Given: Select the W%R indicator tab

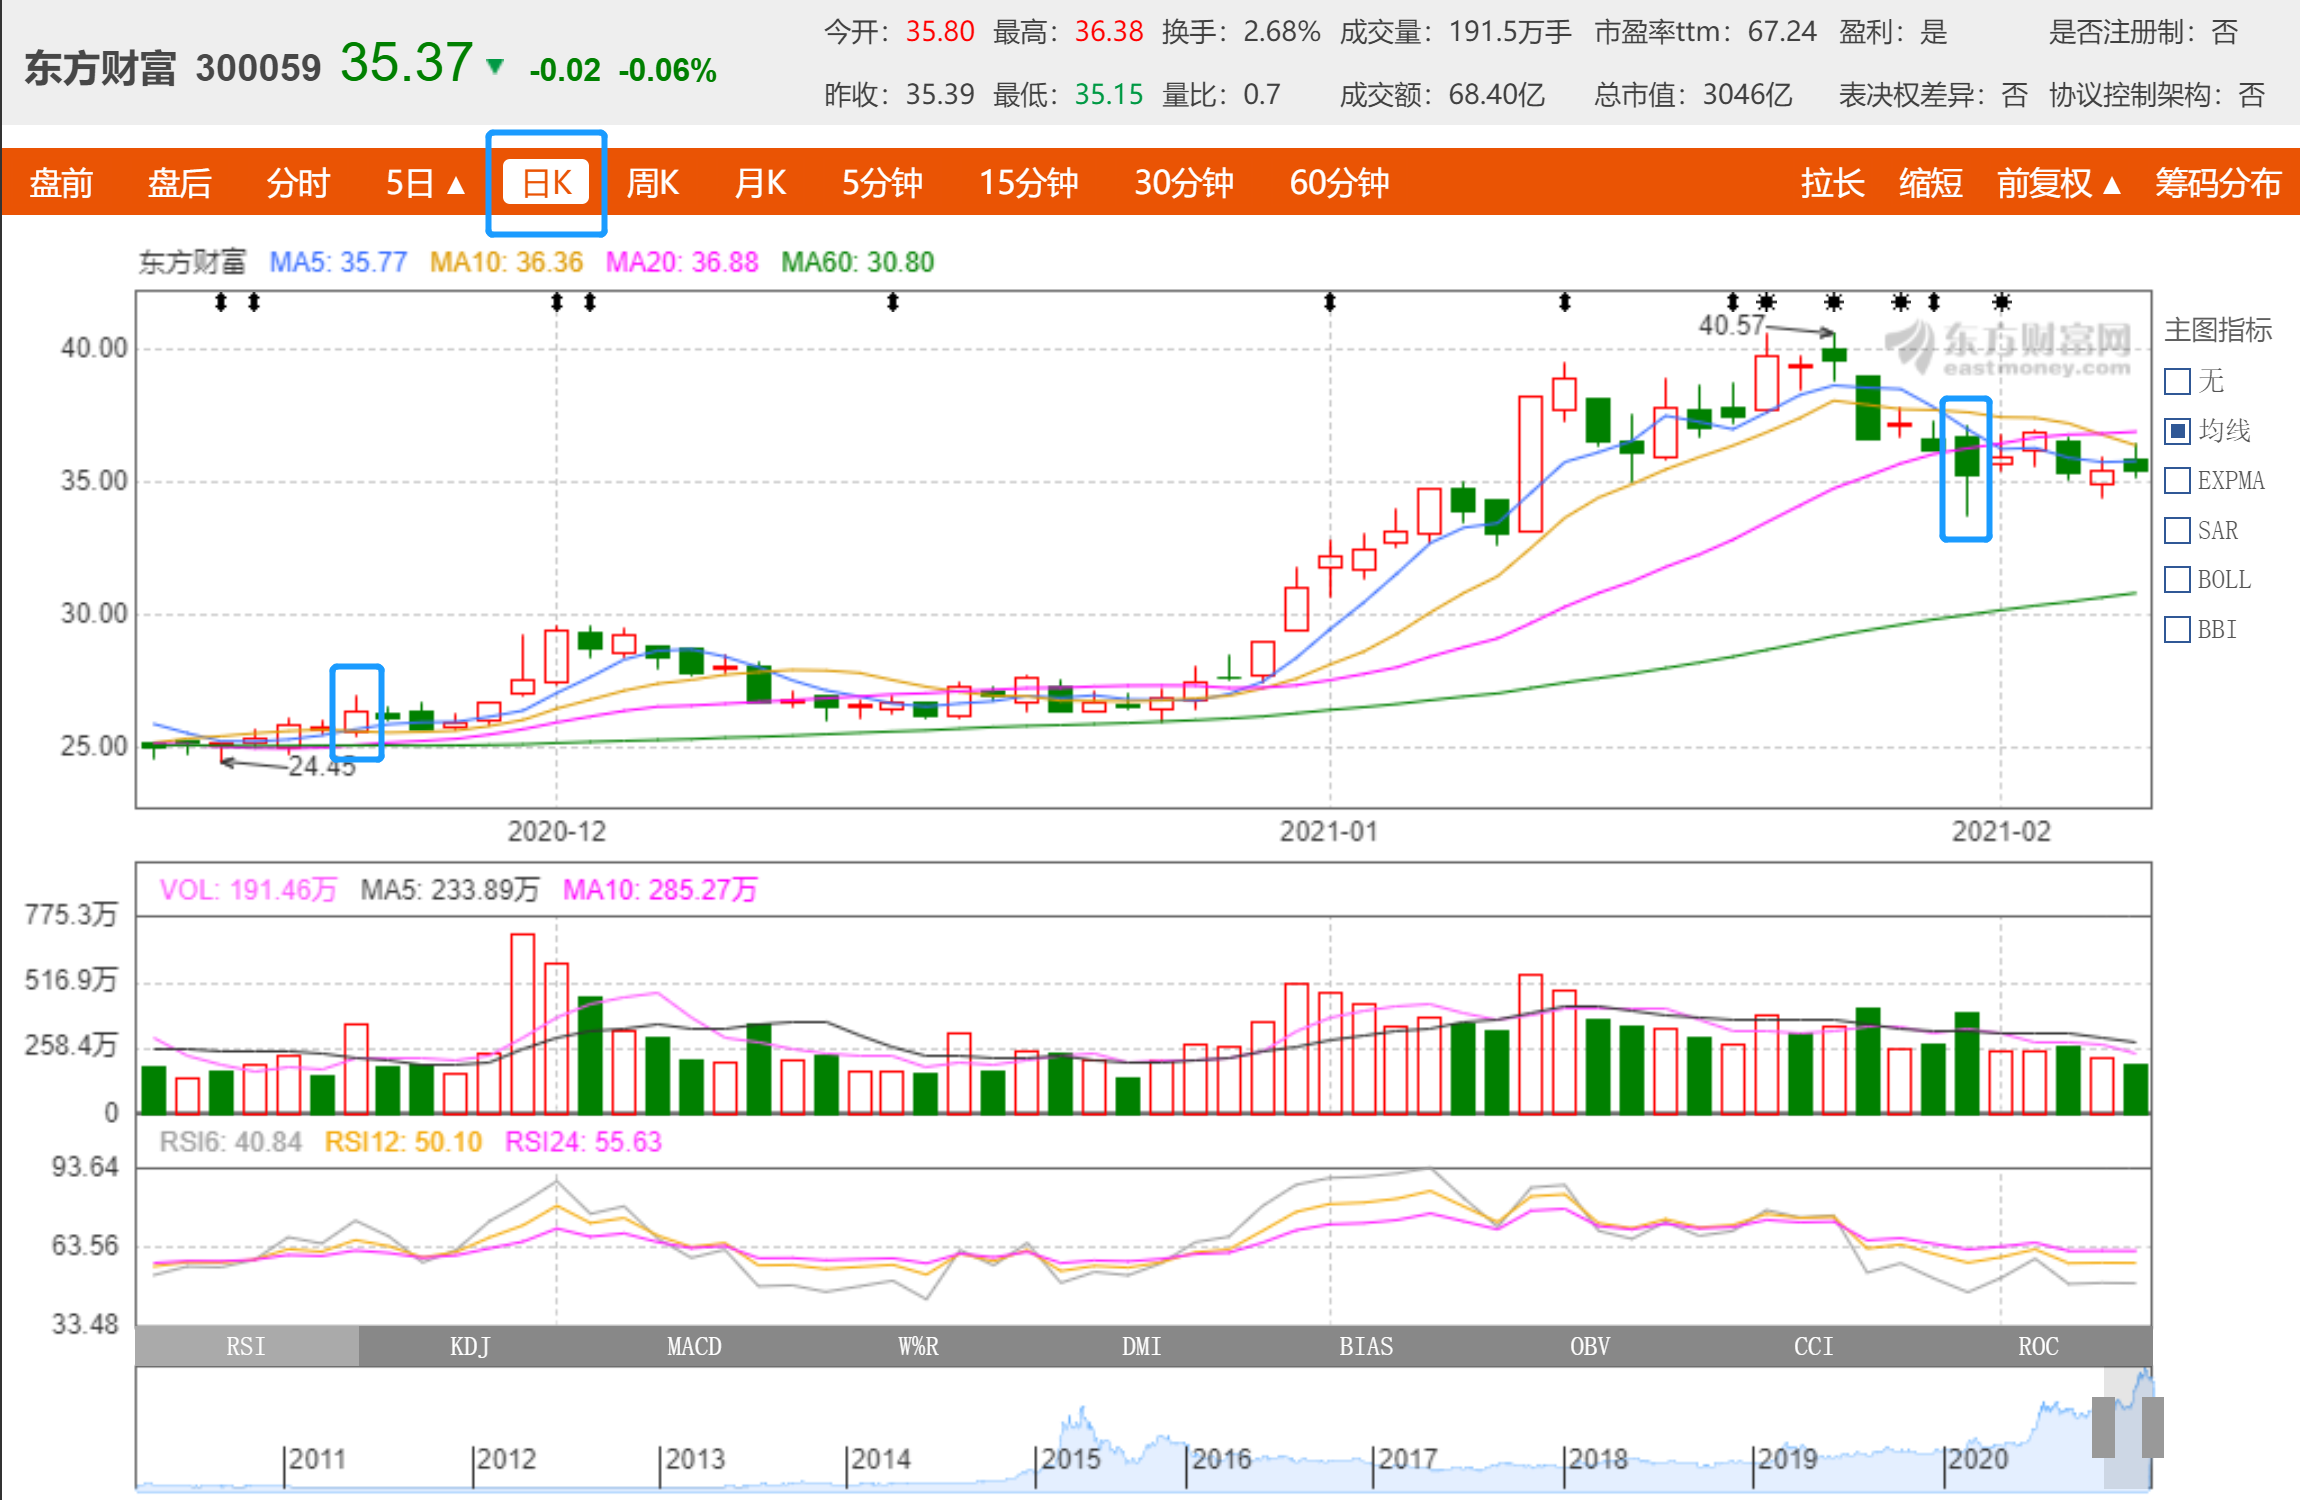Looking at the screenshot, I should pos(918,1346).
